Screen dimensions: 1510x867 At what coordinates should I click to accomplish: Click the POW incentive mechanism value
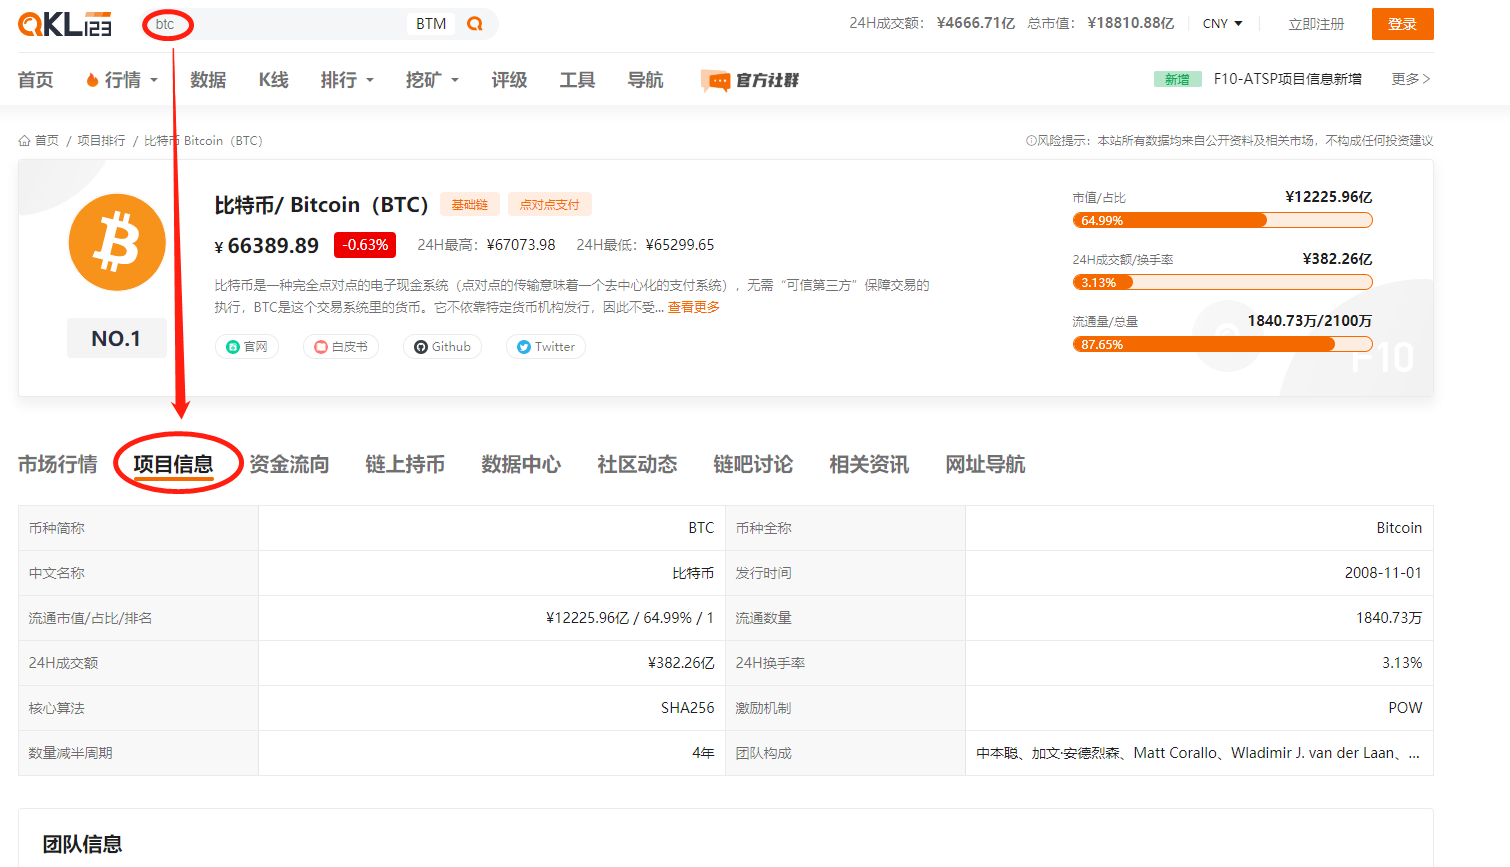click(x=1405, y=708)
